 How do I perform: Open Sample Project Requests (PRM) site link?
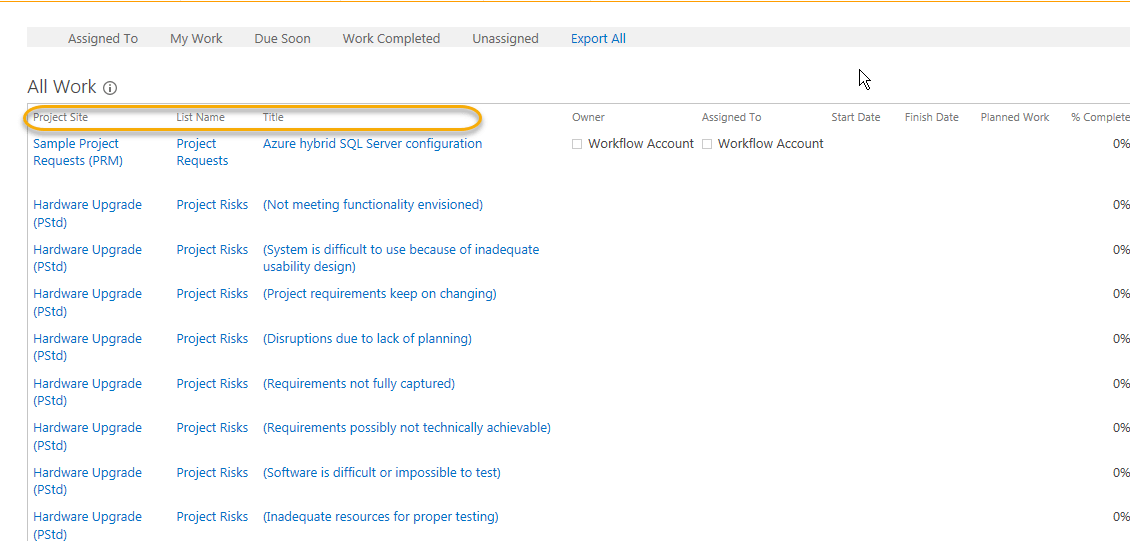78,152
